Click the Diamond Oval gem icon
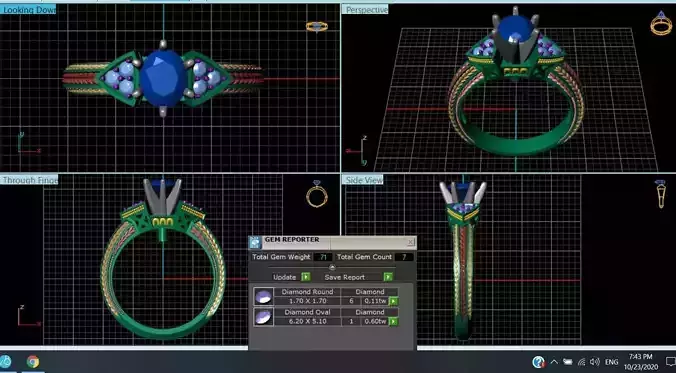Image resolution: width=676 pixels, height=373 pixels. [x=263, y=317]
